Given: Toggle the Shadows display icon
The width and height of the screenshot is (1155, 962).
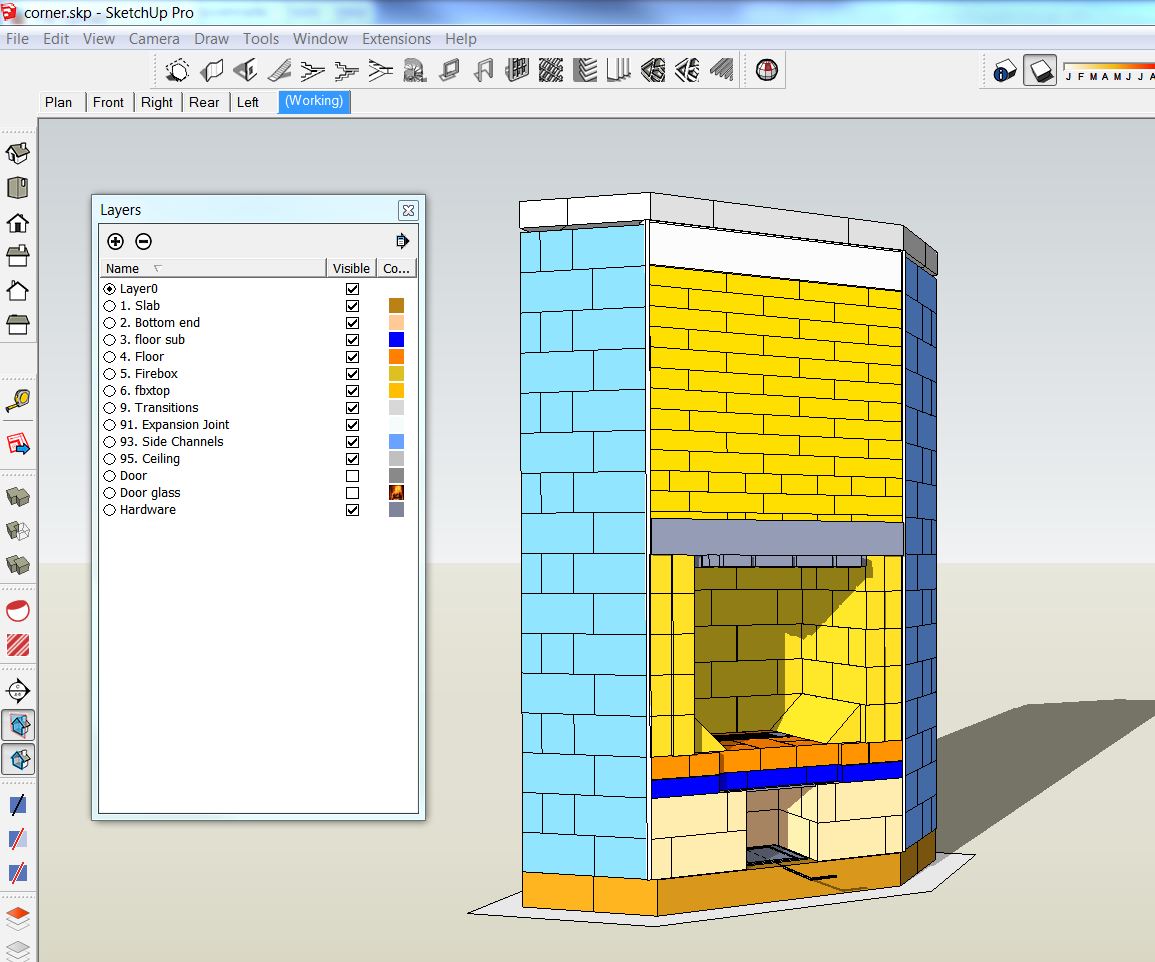Looking at the screenshot, I should (1040, 71).
